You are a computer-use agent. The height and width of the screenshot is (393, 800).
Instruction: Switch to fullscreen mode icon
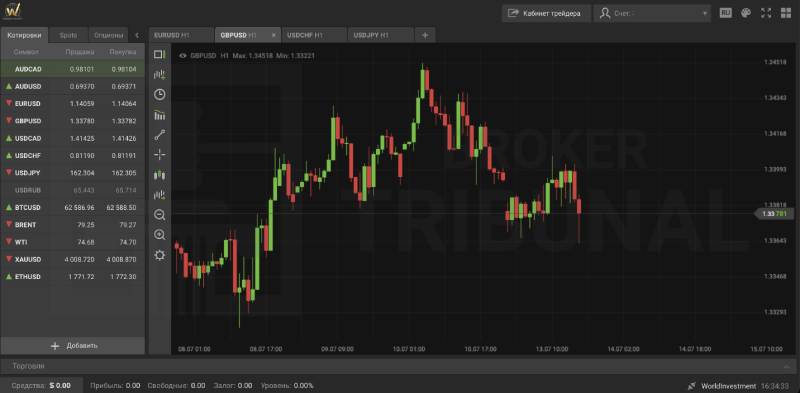766,13
